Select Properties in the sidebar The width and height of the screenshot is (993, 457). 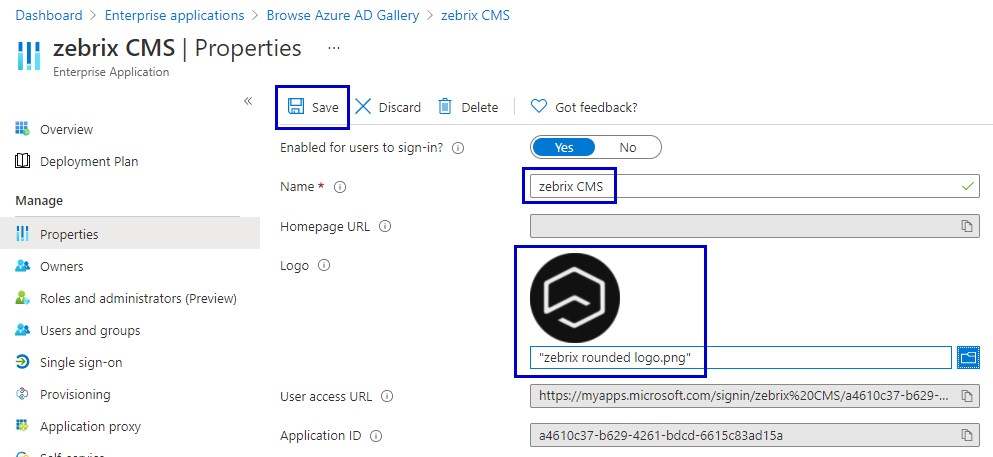point(130,234)
